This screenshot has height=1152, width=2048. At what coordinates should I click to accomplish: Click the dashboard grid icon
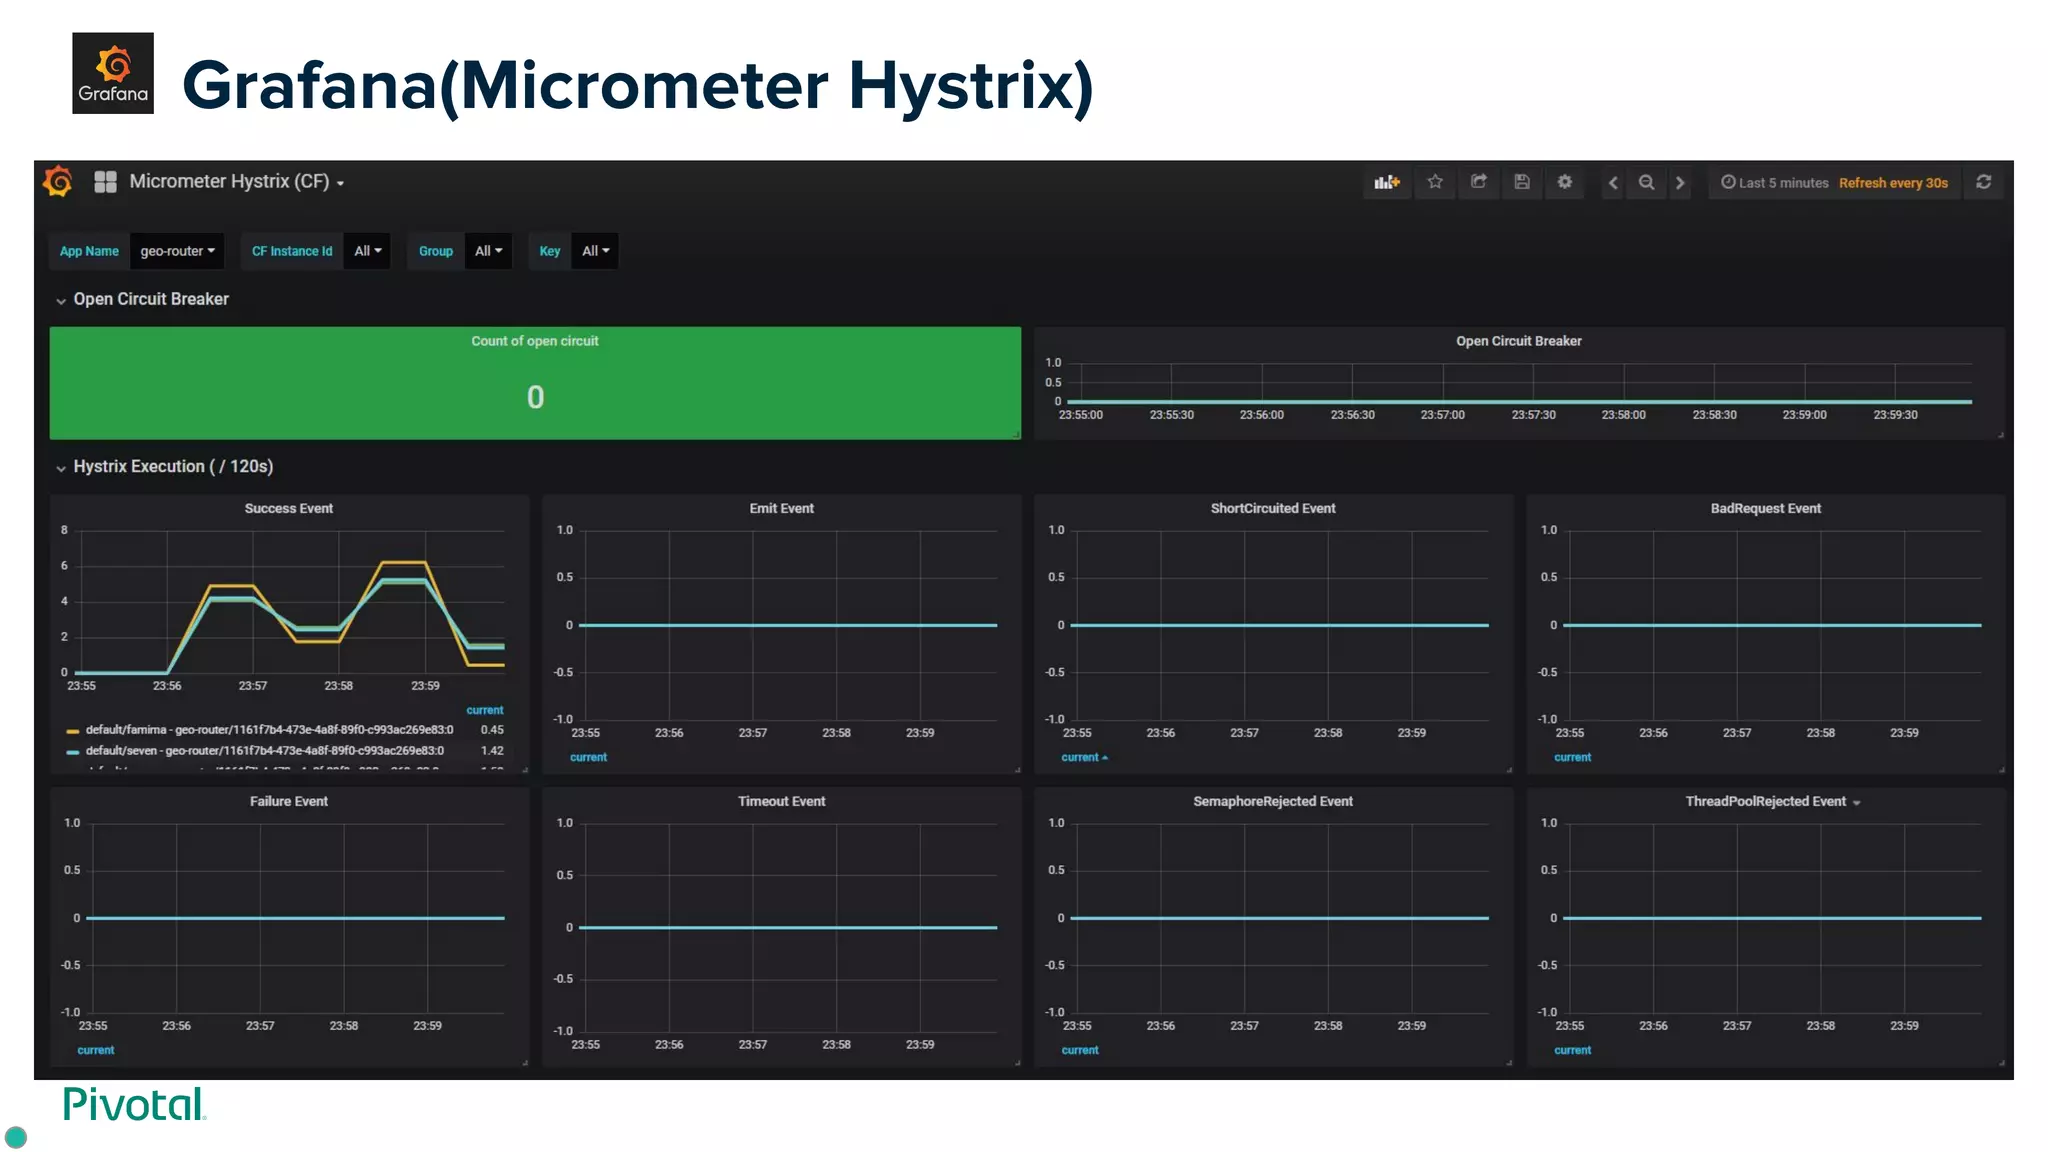(x=105, y=182)
